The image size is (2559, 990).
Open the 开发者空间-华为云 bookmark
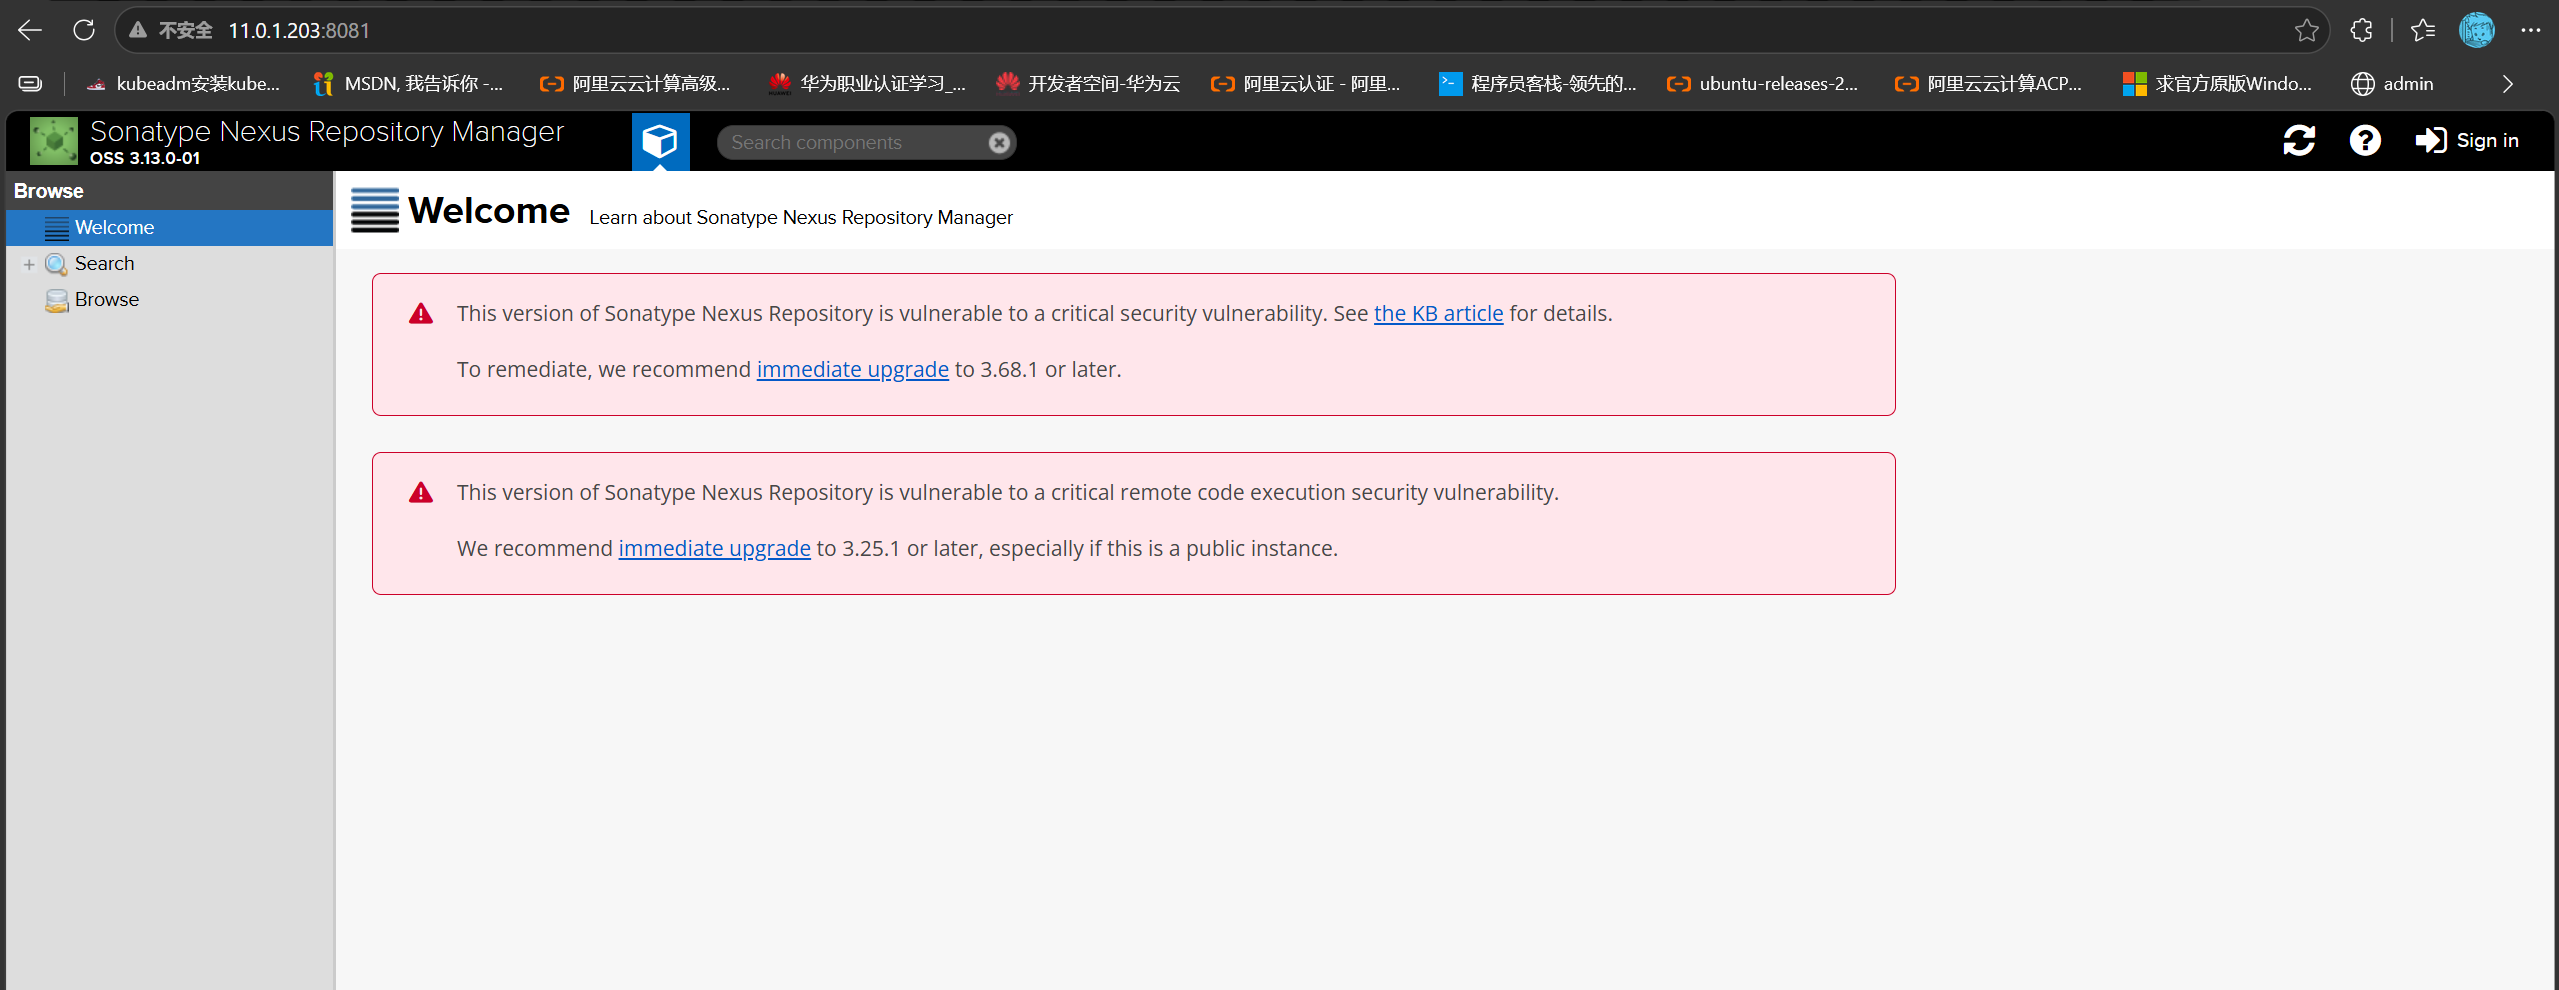1088,84
